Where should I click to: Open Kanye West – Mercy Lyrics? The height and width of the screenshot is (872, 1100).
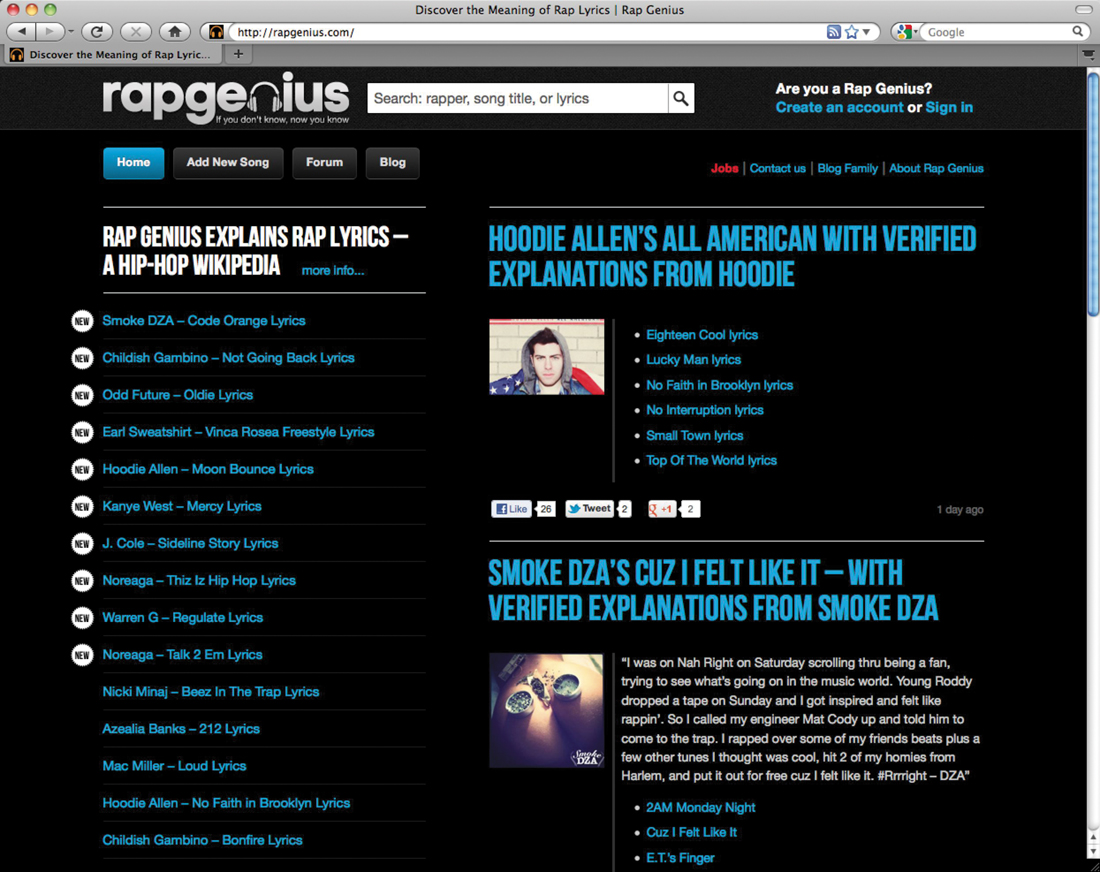[x=182, y=507]
